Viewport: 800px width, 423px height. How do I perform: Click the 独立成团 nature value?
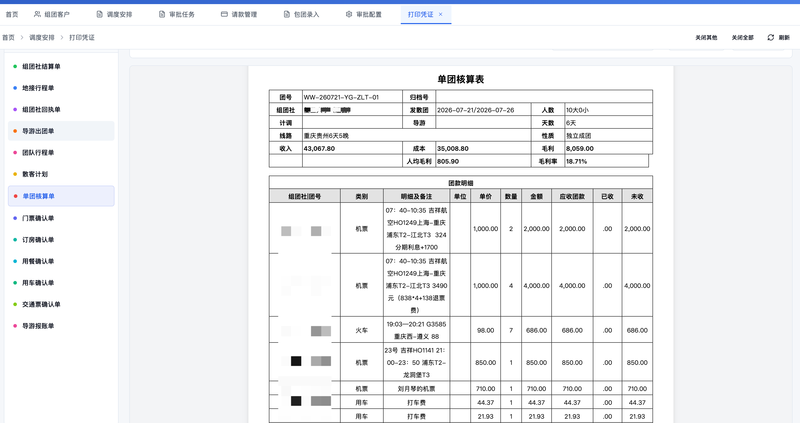pyautogui.click(x=579, y=136)
